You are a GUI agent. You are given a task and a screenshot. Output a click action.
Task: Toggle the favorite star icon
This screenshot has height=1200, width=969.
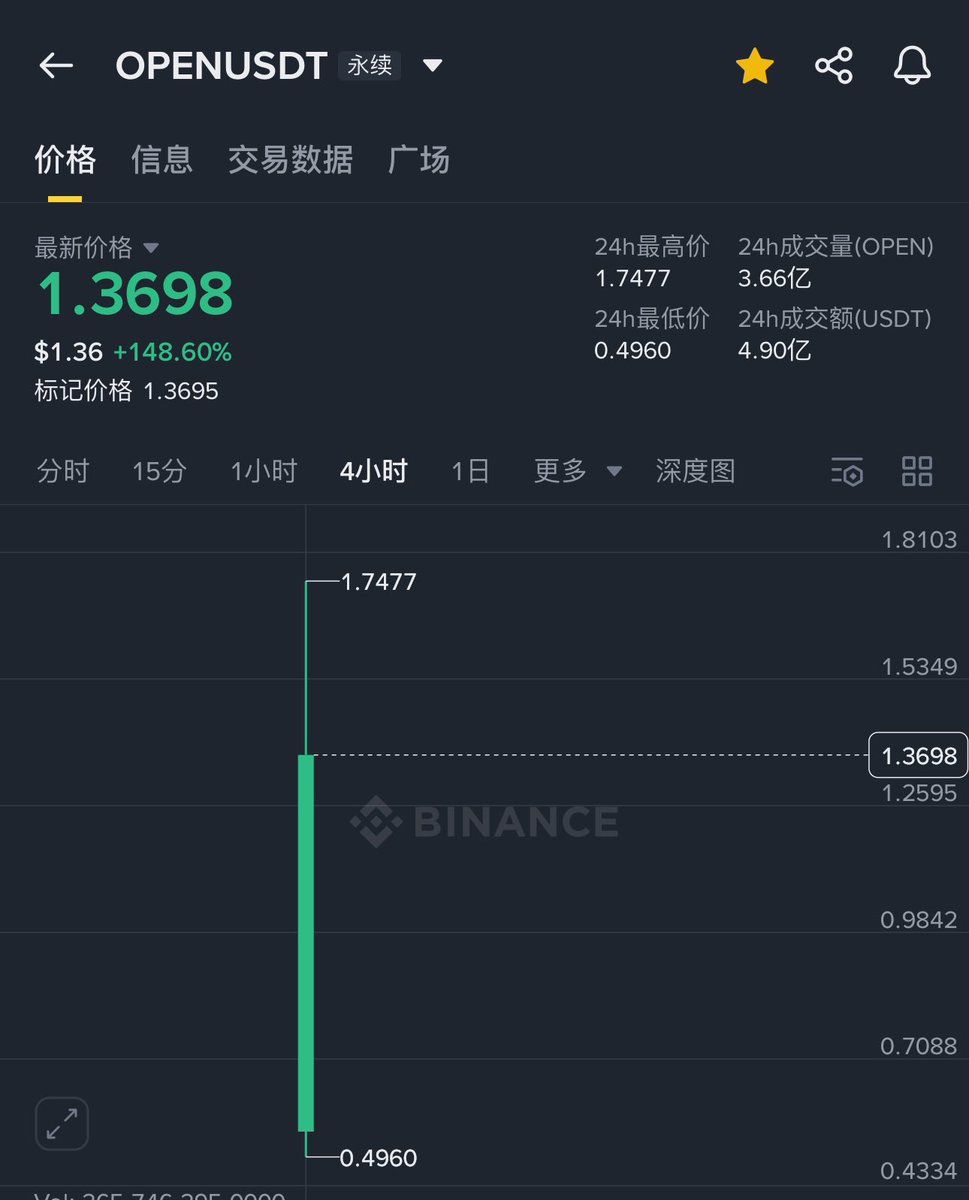pos(754,67)
